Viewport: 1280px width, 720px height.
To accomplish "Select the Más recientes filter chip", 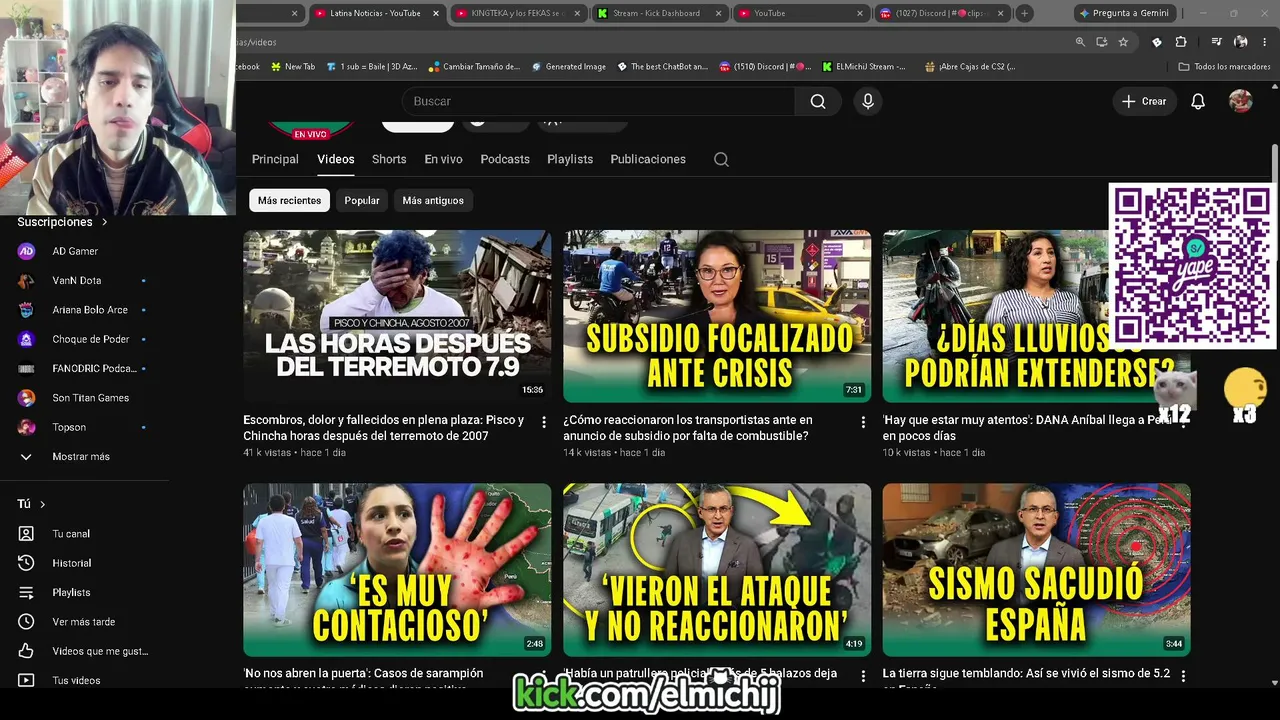I will click(x=289, y=201).
